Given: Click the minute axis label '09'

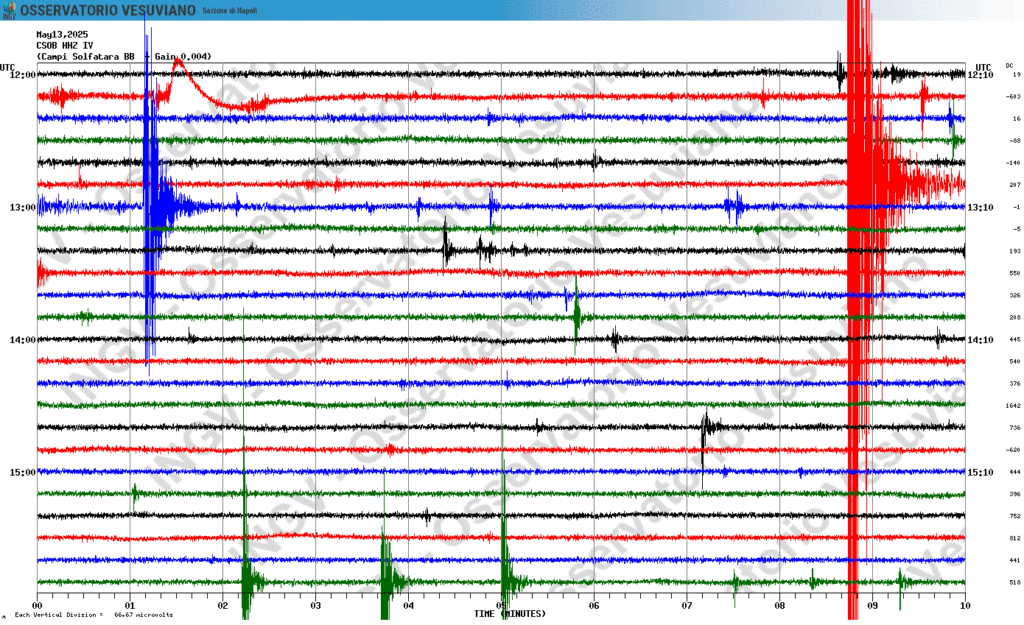Looking at the screenshot, I should click(872, 606).
